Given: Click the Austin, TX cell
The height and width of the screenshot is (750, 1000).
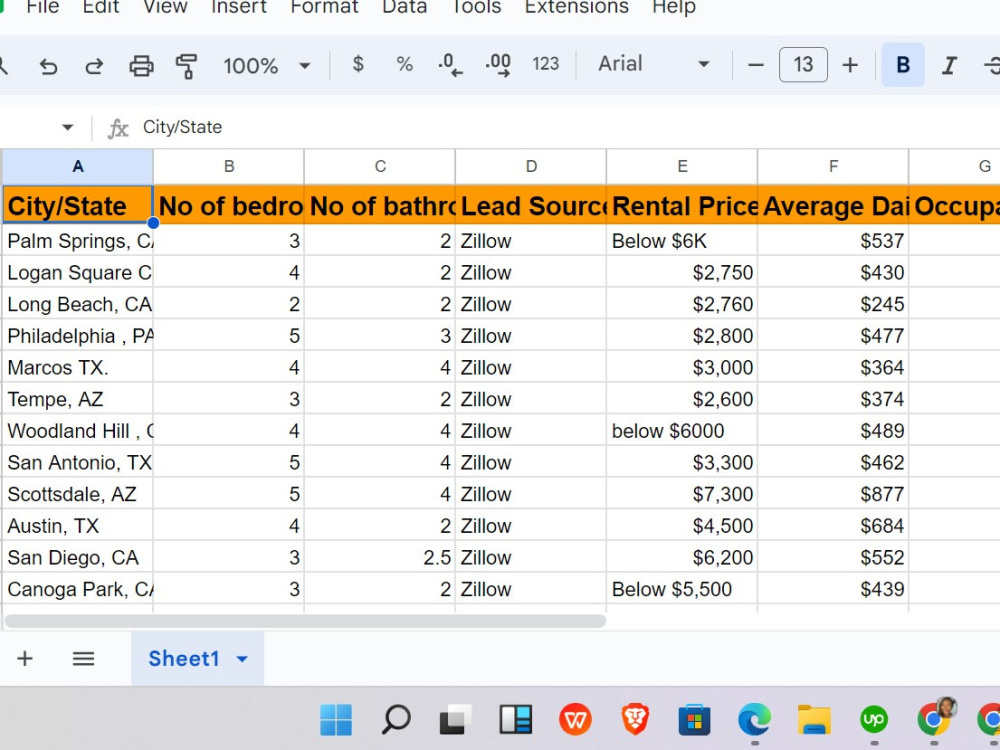Looking at the screenshot, I should (77, 526).
